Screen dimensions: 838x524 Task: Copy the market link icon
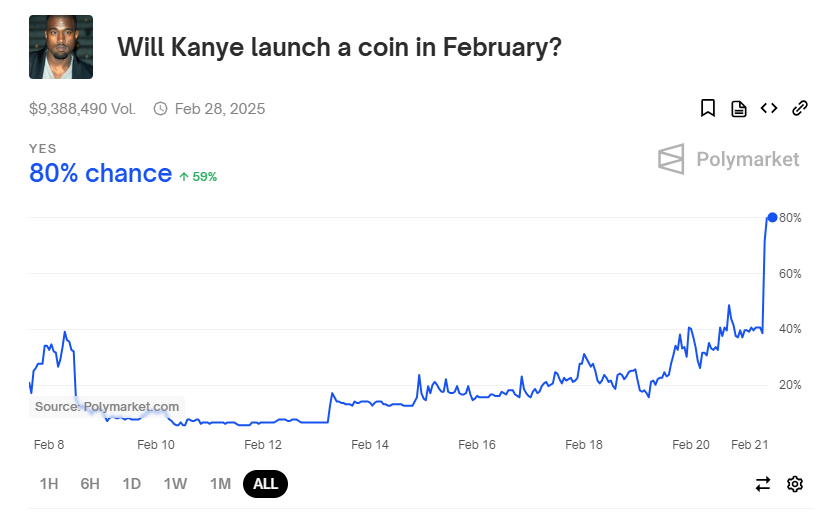tap(800, 108)
